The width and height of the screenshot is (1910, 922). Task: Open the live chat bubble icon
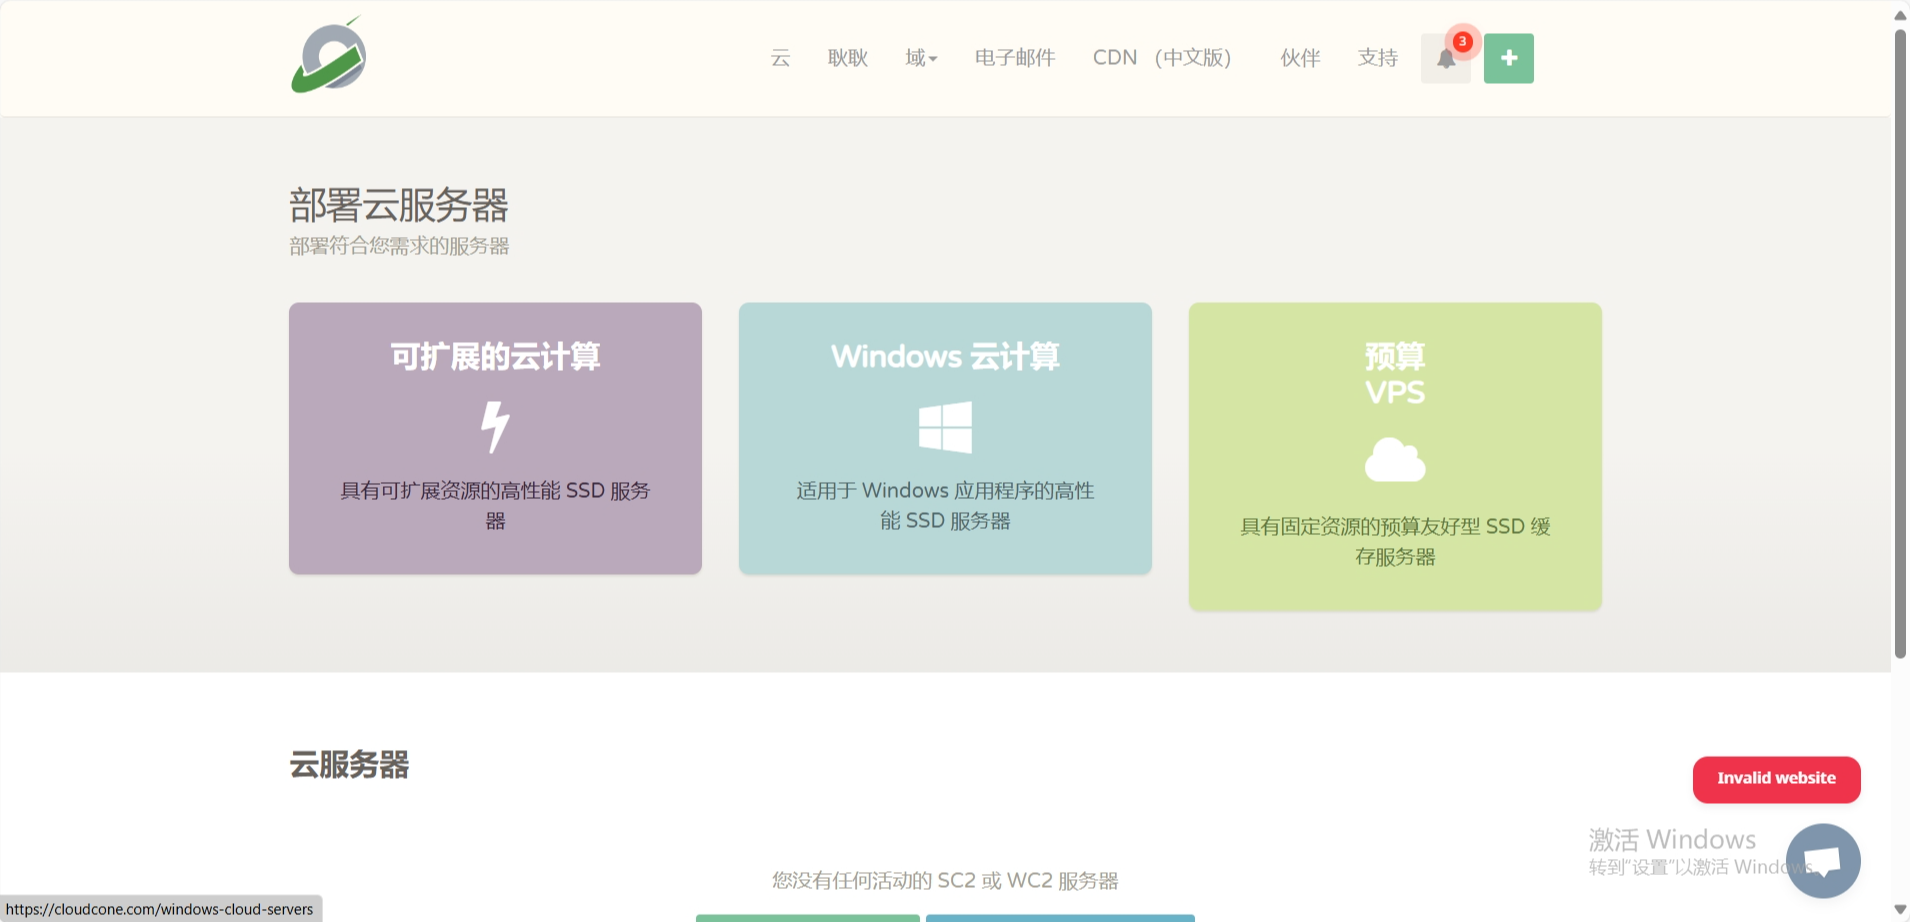coord(1823,860)
